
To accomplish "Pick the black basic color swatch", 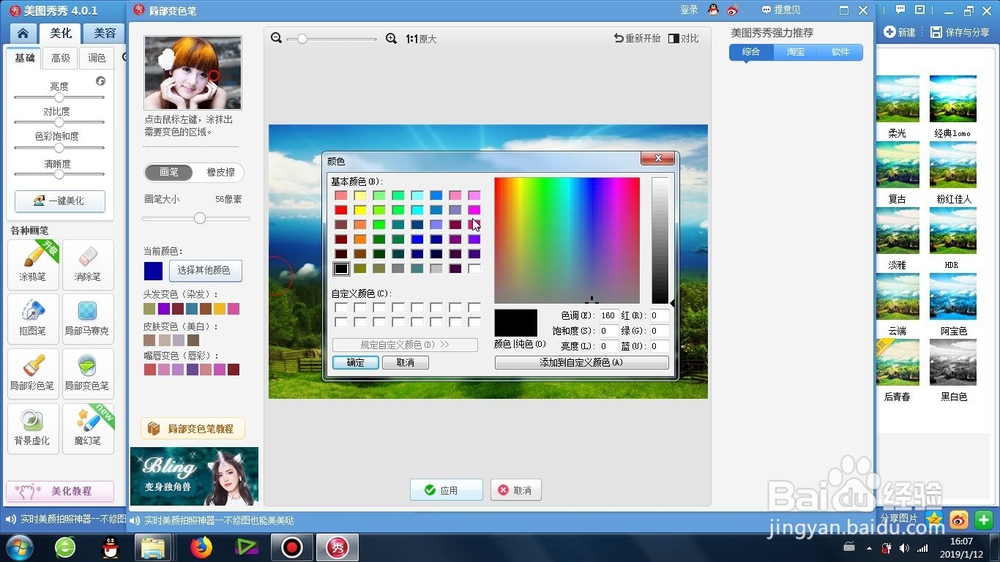I will click(x=341, y=269).
